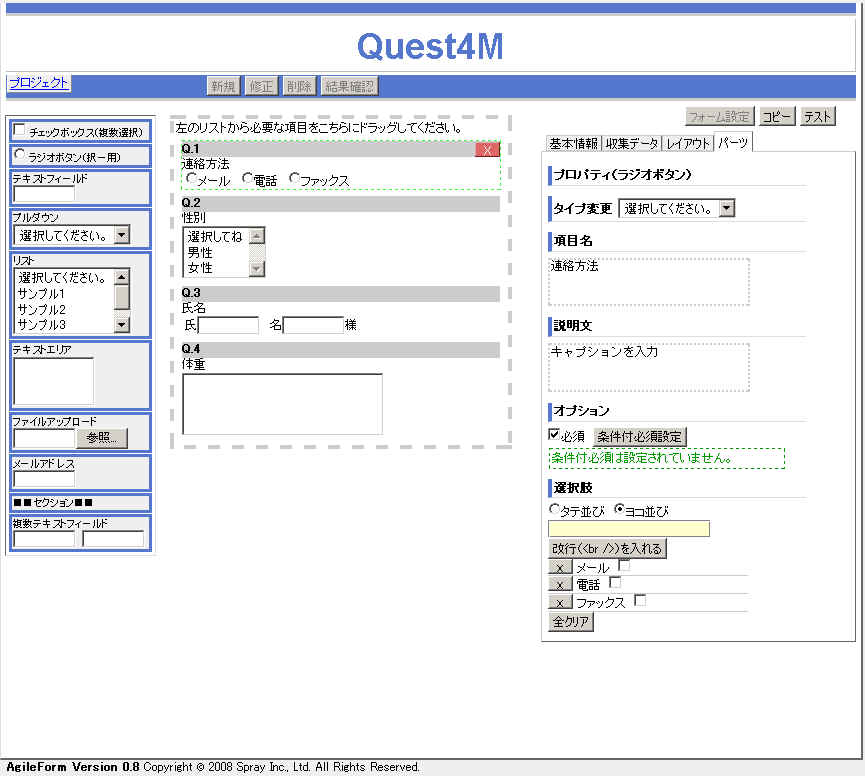The image size is (865, 776).
Task: Click up arrow of Q.2 性別 list
Action: point(257,236)
